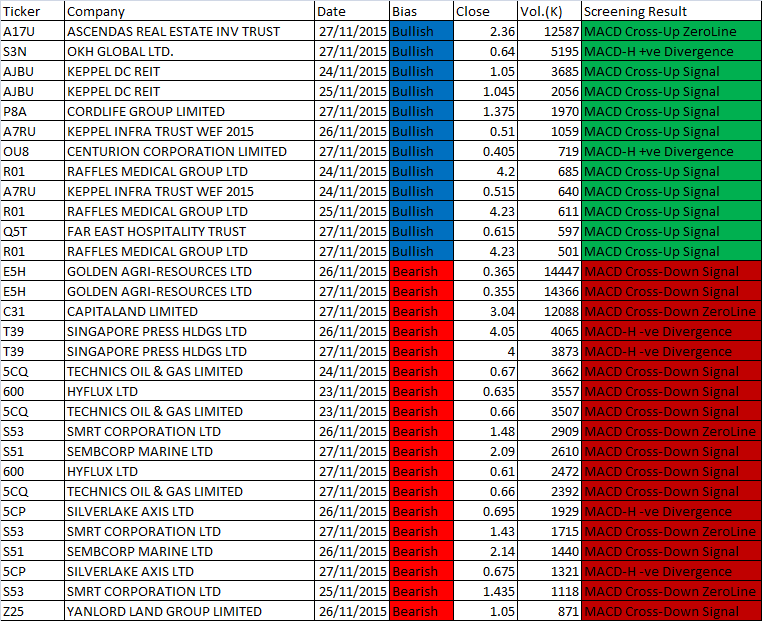Click volume value 2392
Image resolution: width=762 pixels, height=621 pixels.
[x=549, y=491]
